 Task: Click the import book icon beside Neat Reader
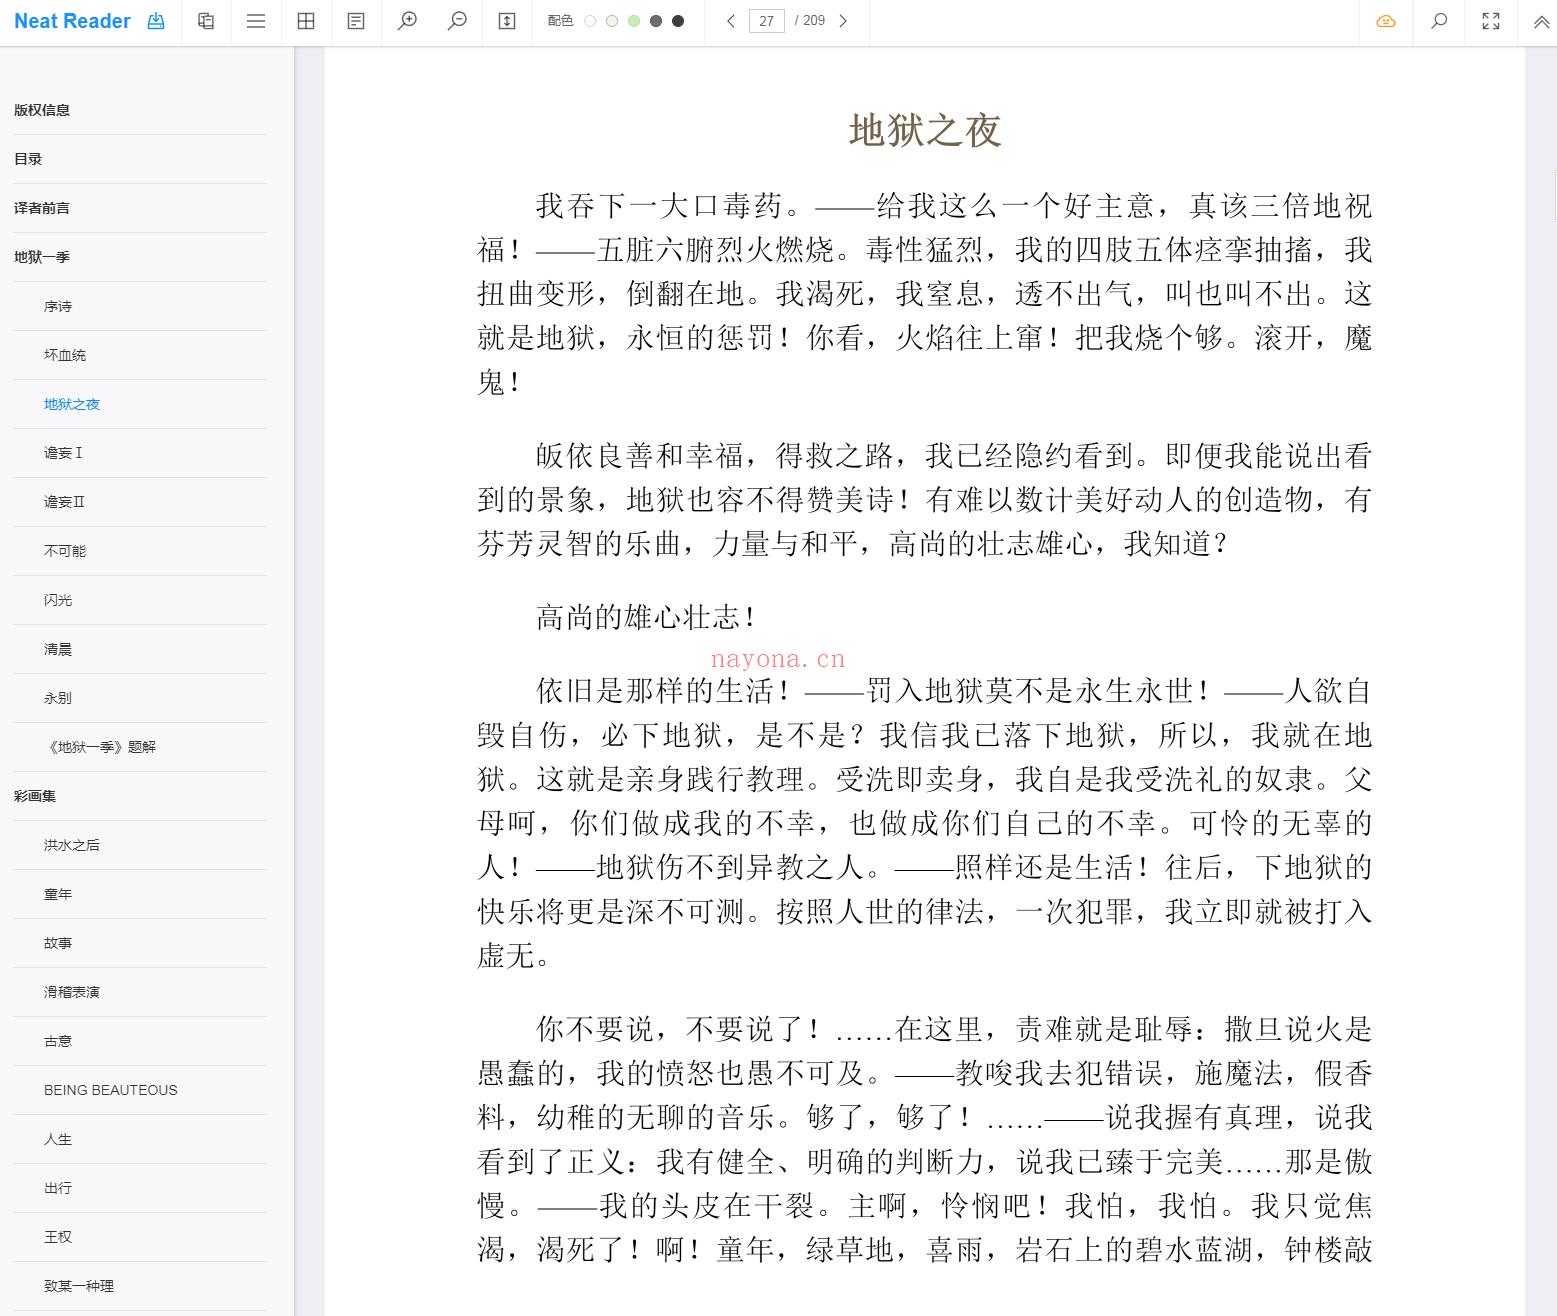[x=156, y=21]
